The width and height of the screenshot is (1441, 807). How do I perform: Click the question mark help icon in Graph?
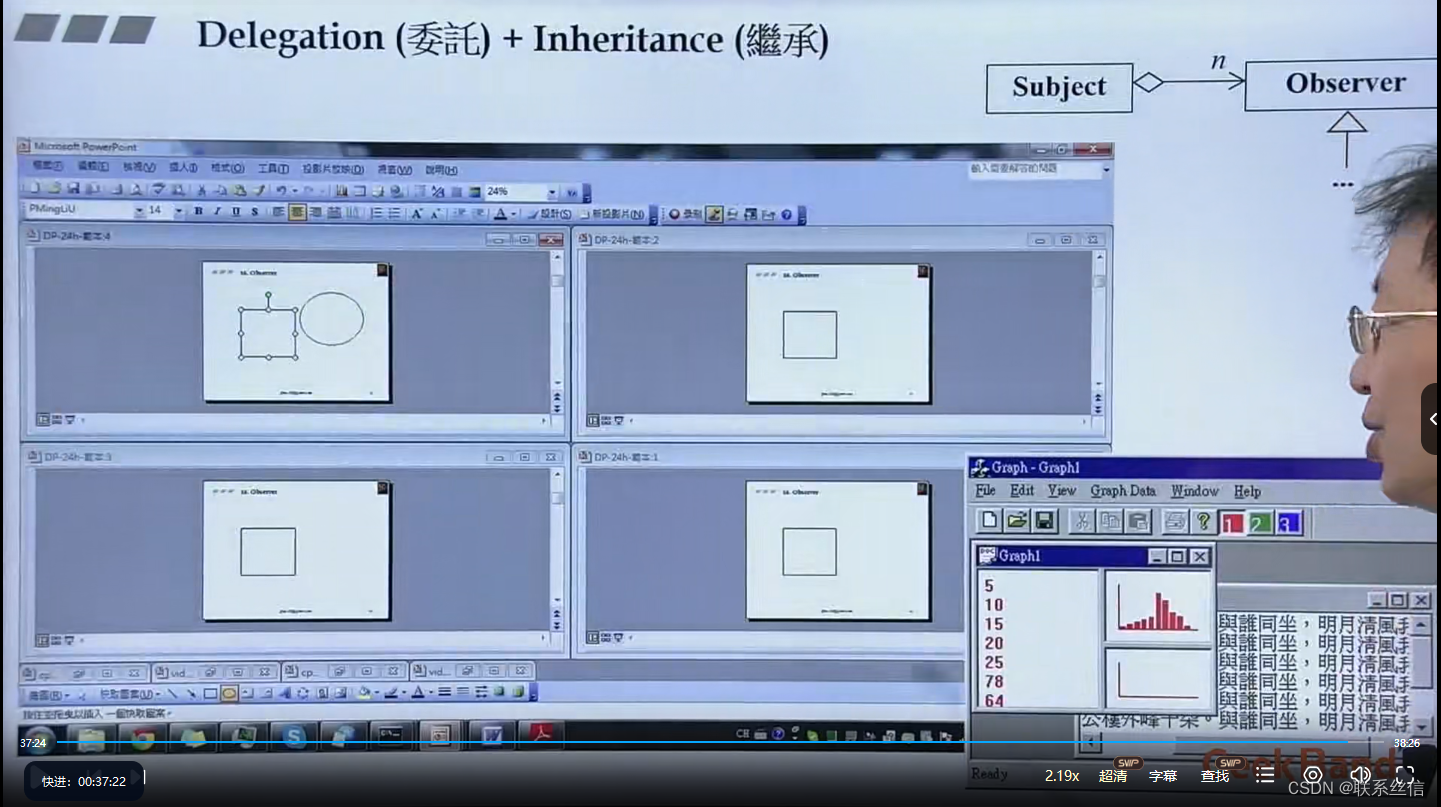tap(1204, 521)
